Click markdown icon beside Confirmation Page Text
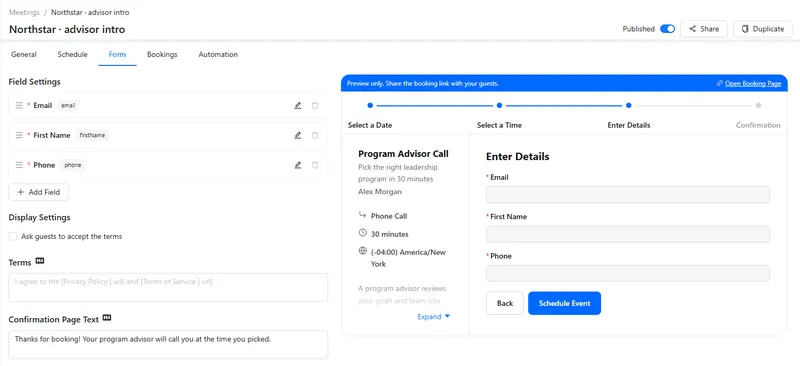Screen dimensions: 800x366 point(107,318)
